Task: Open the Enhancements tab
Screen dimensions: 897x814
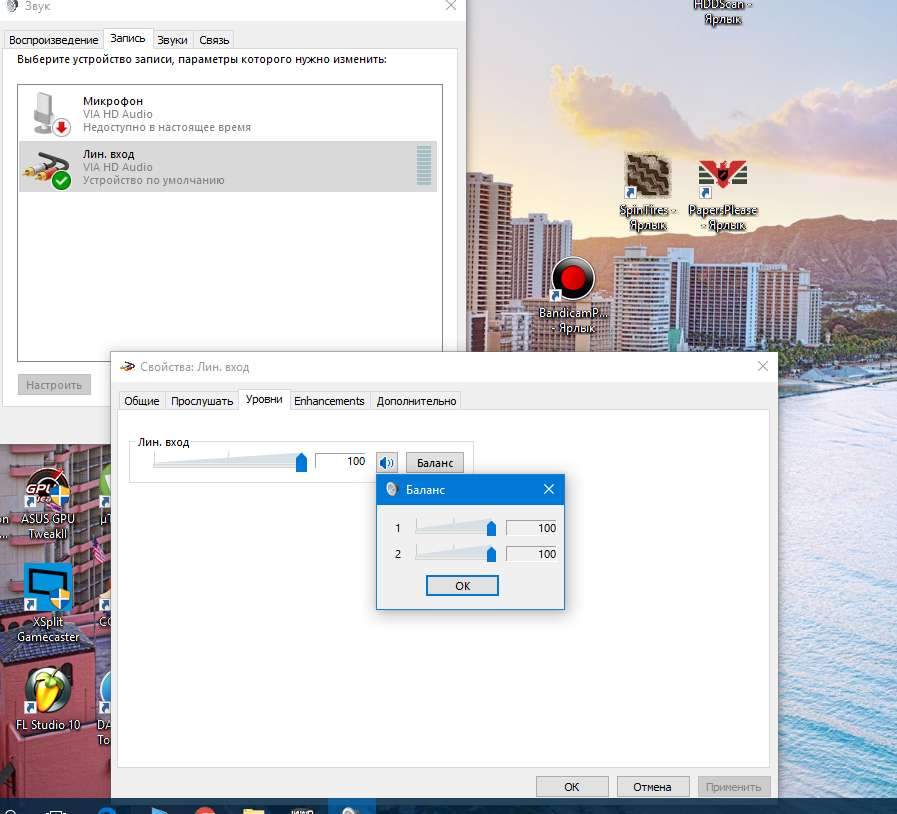Action: 329,401
